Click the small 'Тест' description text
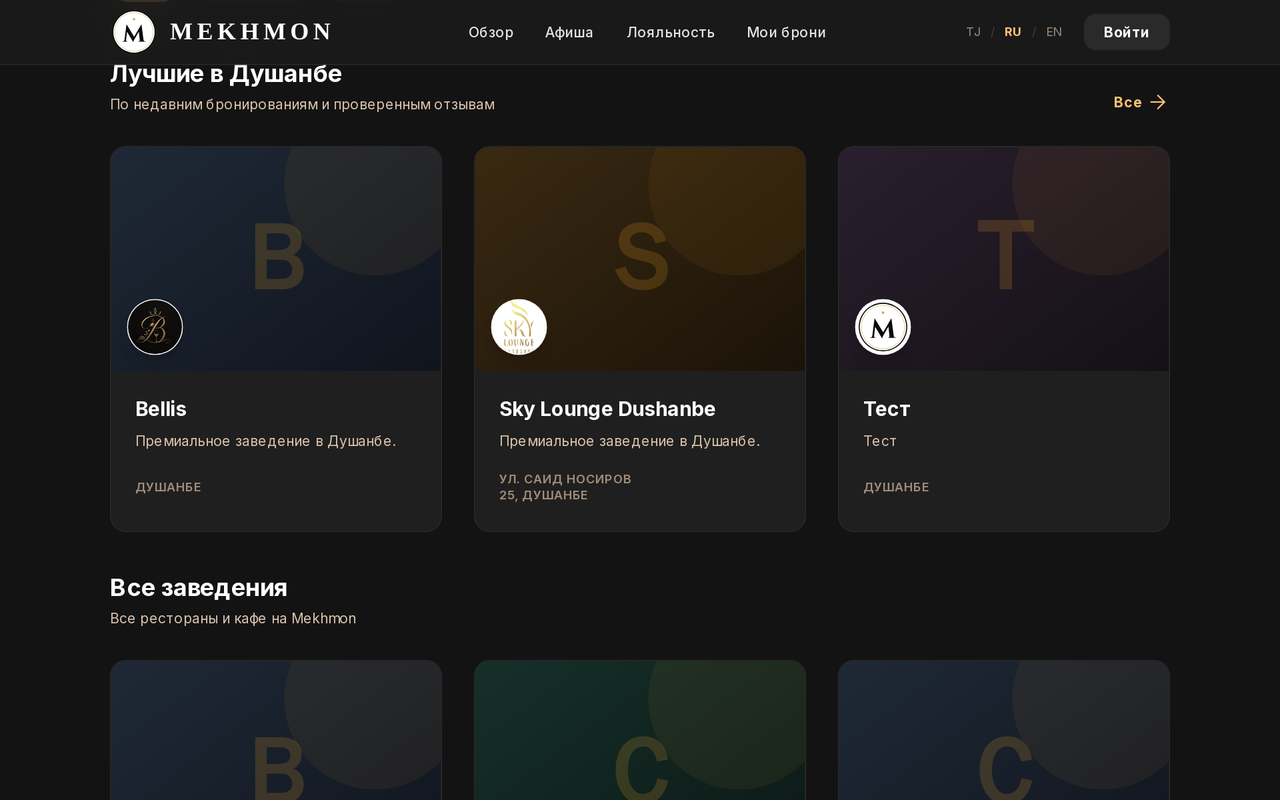Screen dimensions: 1280x800 880,441
